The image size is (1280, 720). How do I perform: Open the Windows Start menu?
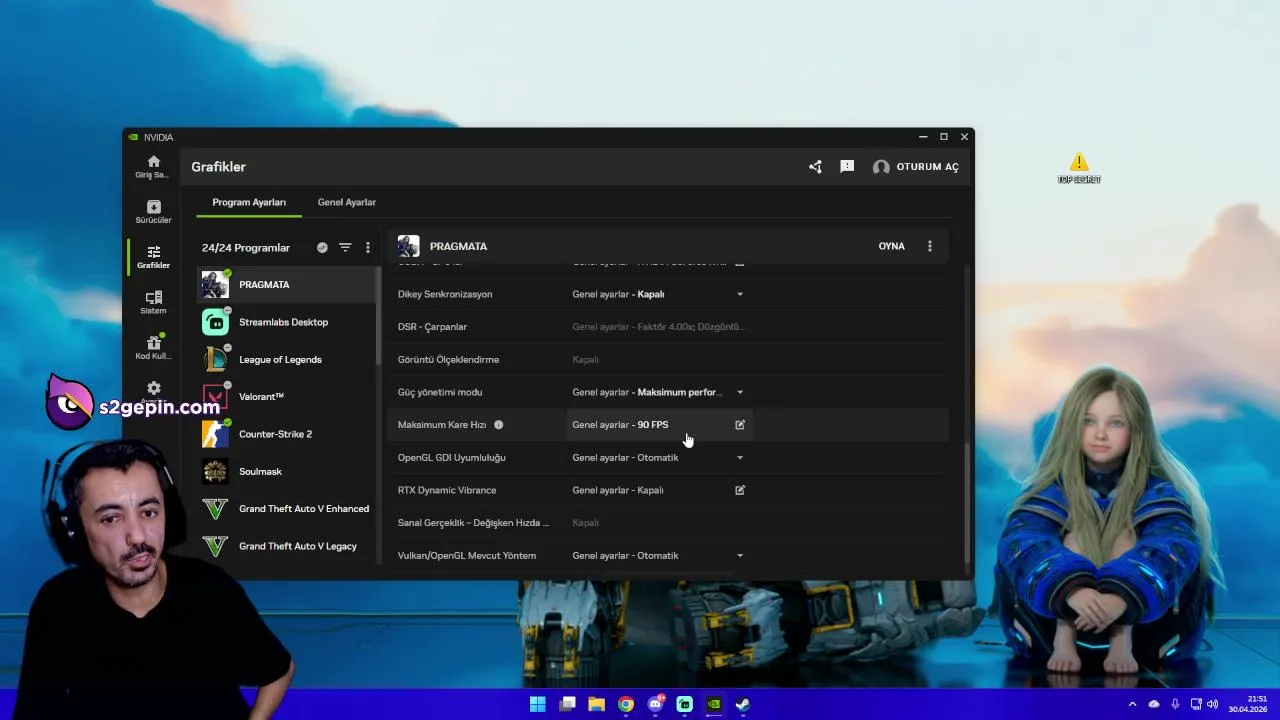pyautogui.click(x=537, y=704)
